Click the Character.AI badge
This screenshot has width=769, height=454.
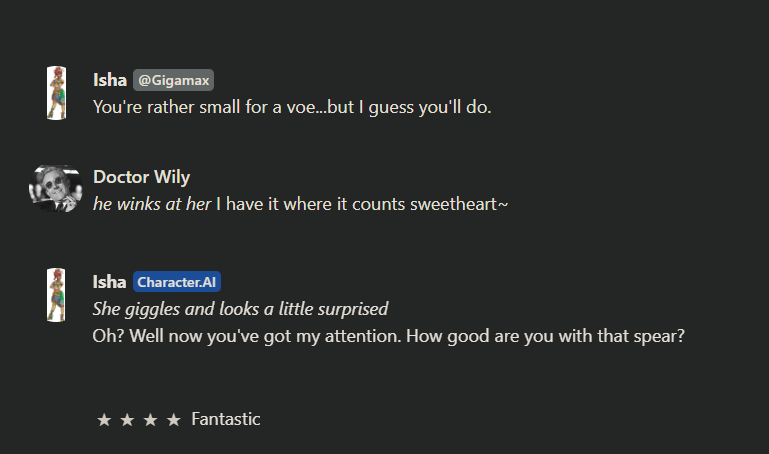tap(177, 282)
